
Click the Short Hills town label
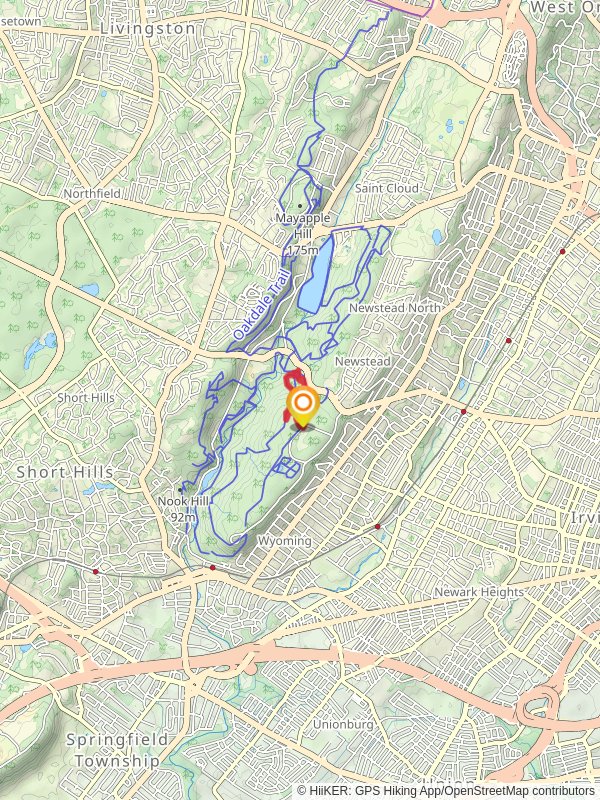tap(65, 472)
